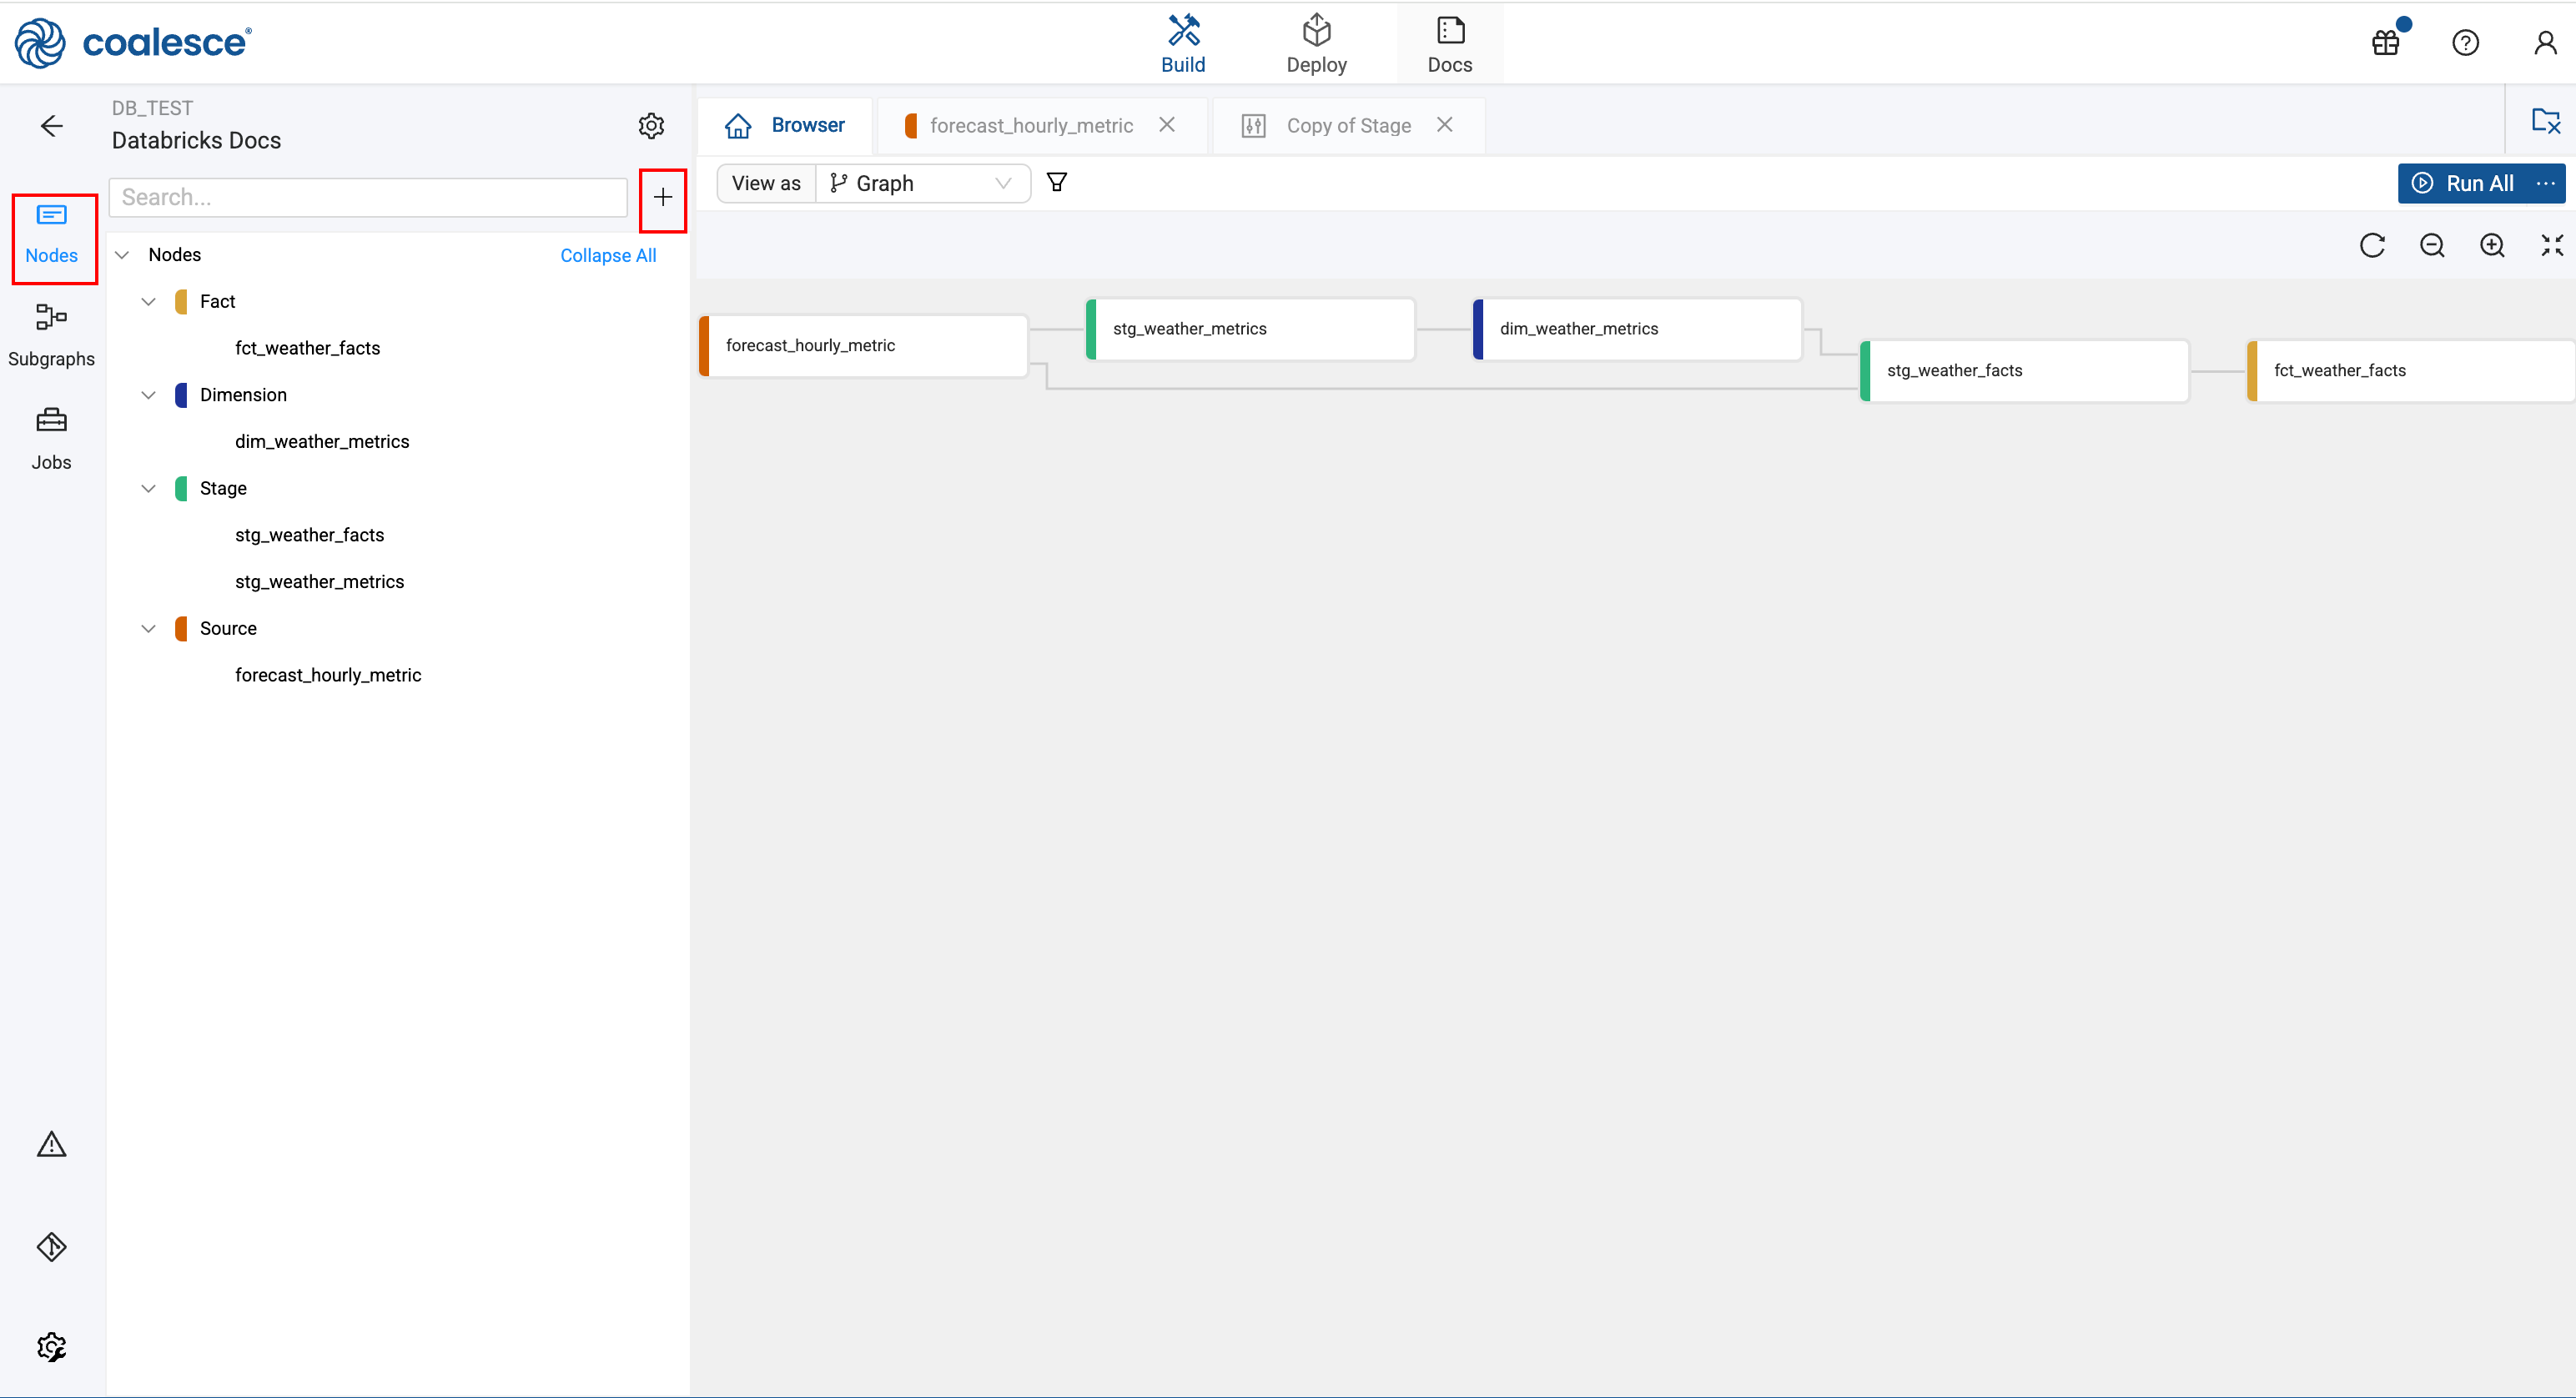Viewport: 2576px width, 1398px height.
Task: Switch to the Copy of Stage tab
Action: point(1348,125)
